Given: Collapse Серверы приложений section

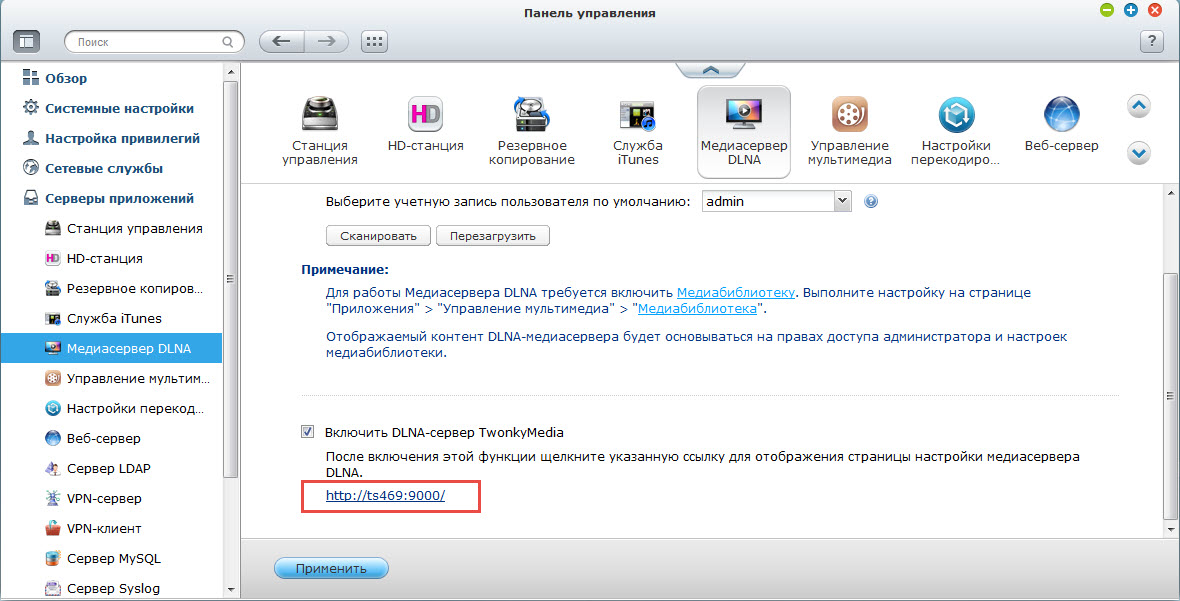Looking at the screenshot, I should click(x=119, y=199).
